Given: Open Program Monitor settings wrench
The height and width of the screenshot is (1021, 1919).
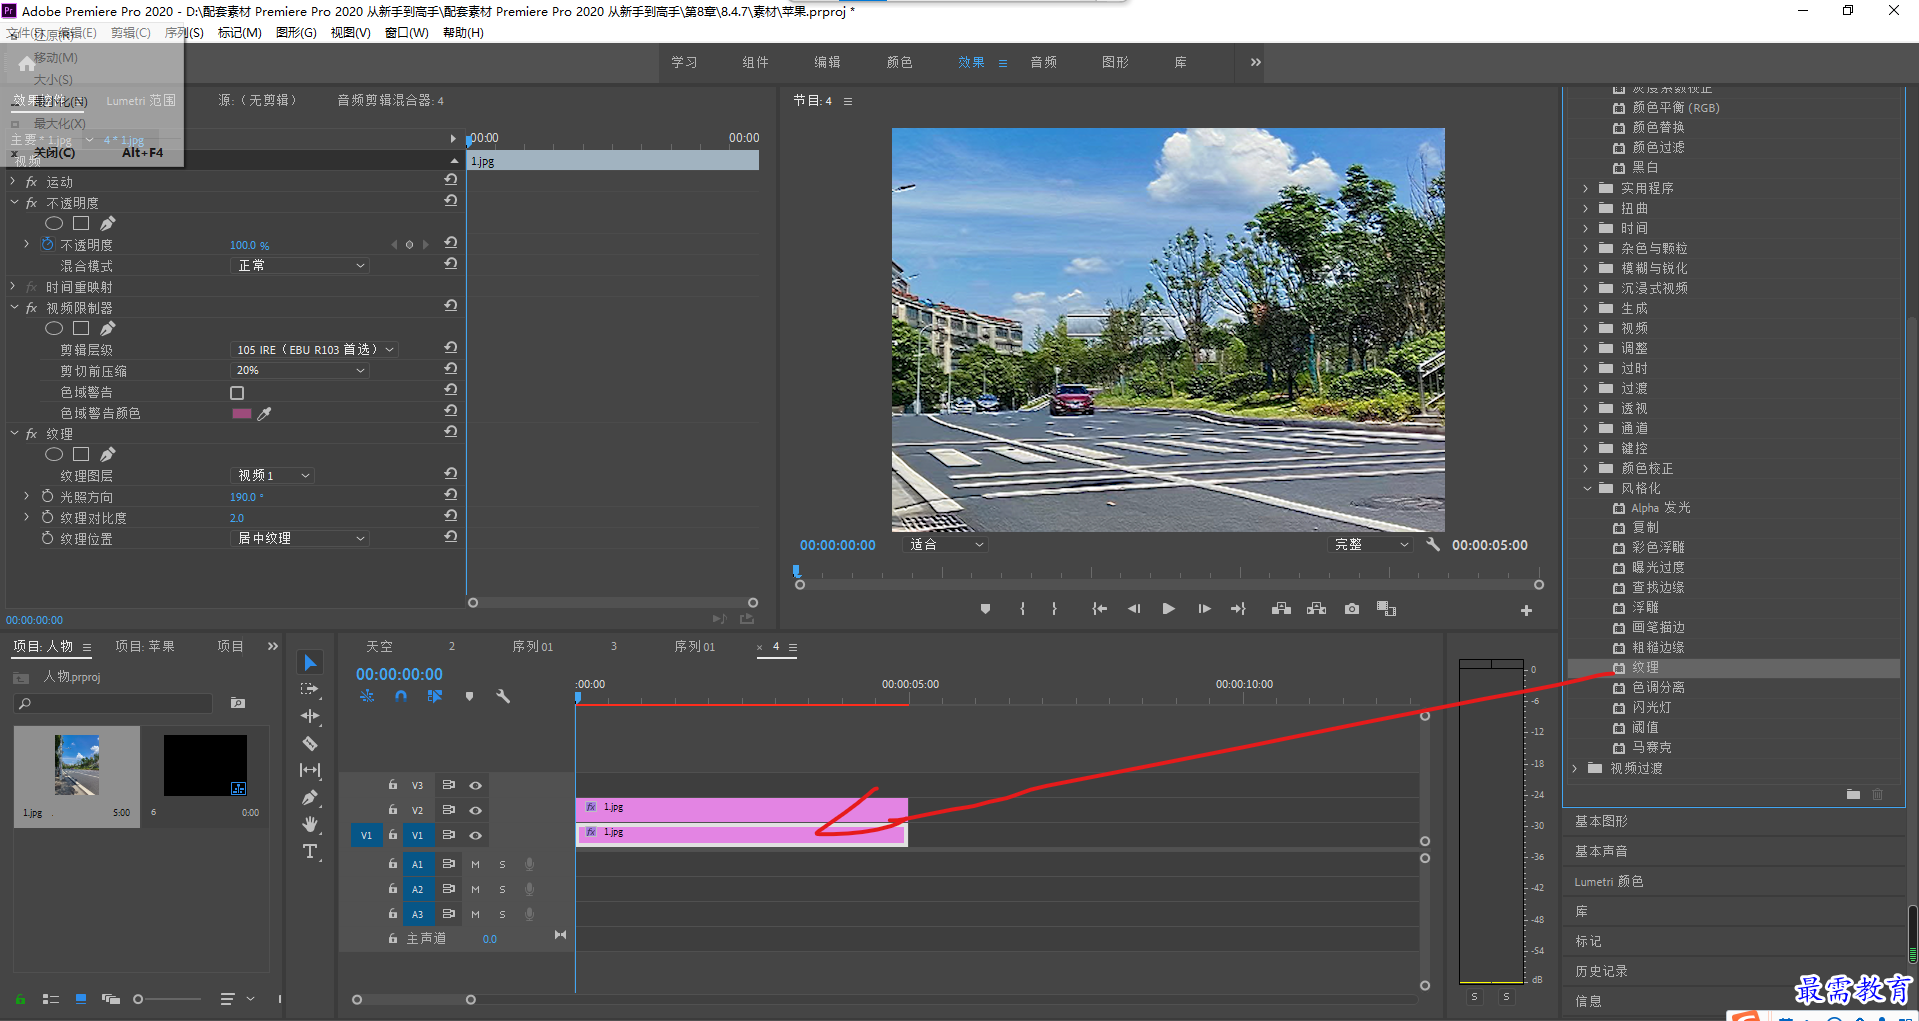Looking at the screenshot, I should 1433,545.
